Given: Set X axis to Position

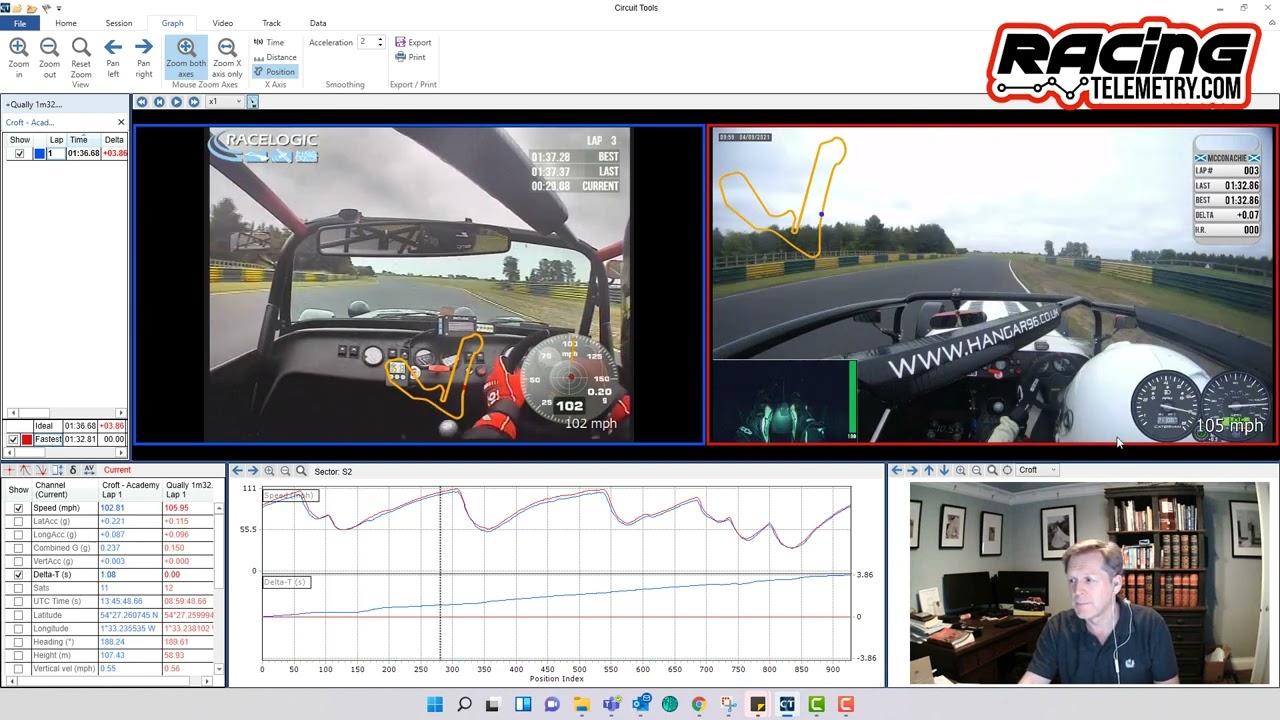Looking at the screenshot, I should pyautogui.click(x=275, y=72).
